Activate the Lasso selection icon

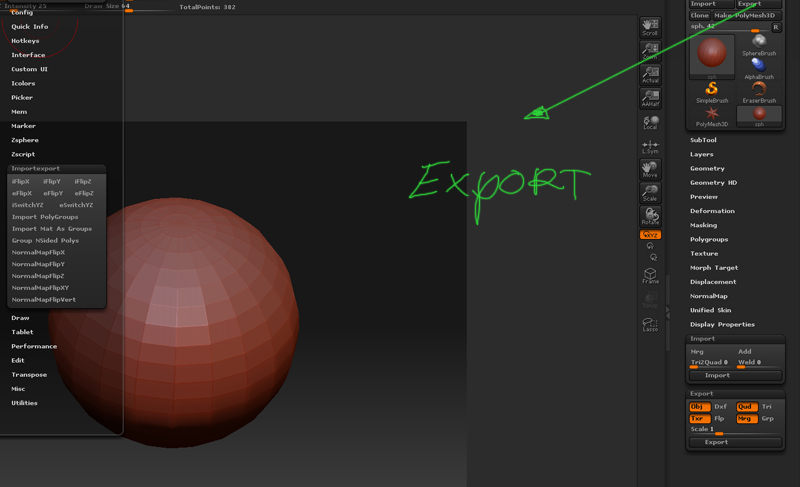650,324
